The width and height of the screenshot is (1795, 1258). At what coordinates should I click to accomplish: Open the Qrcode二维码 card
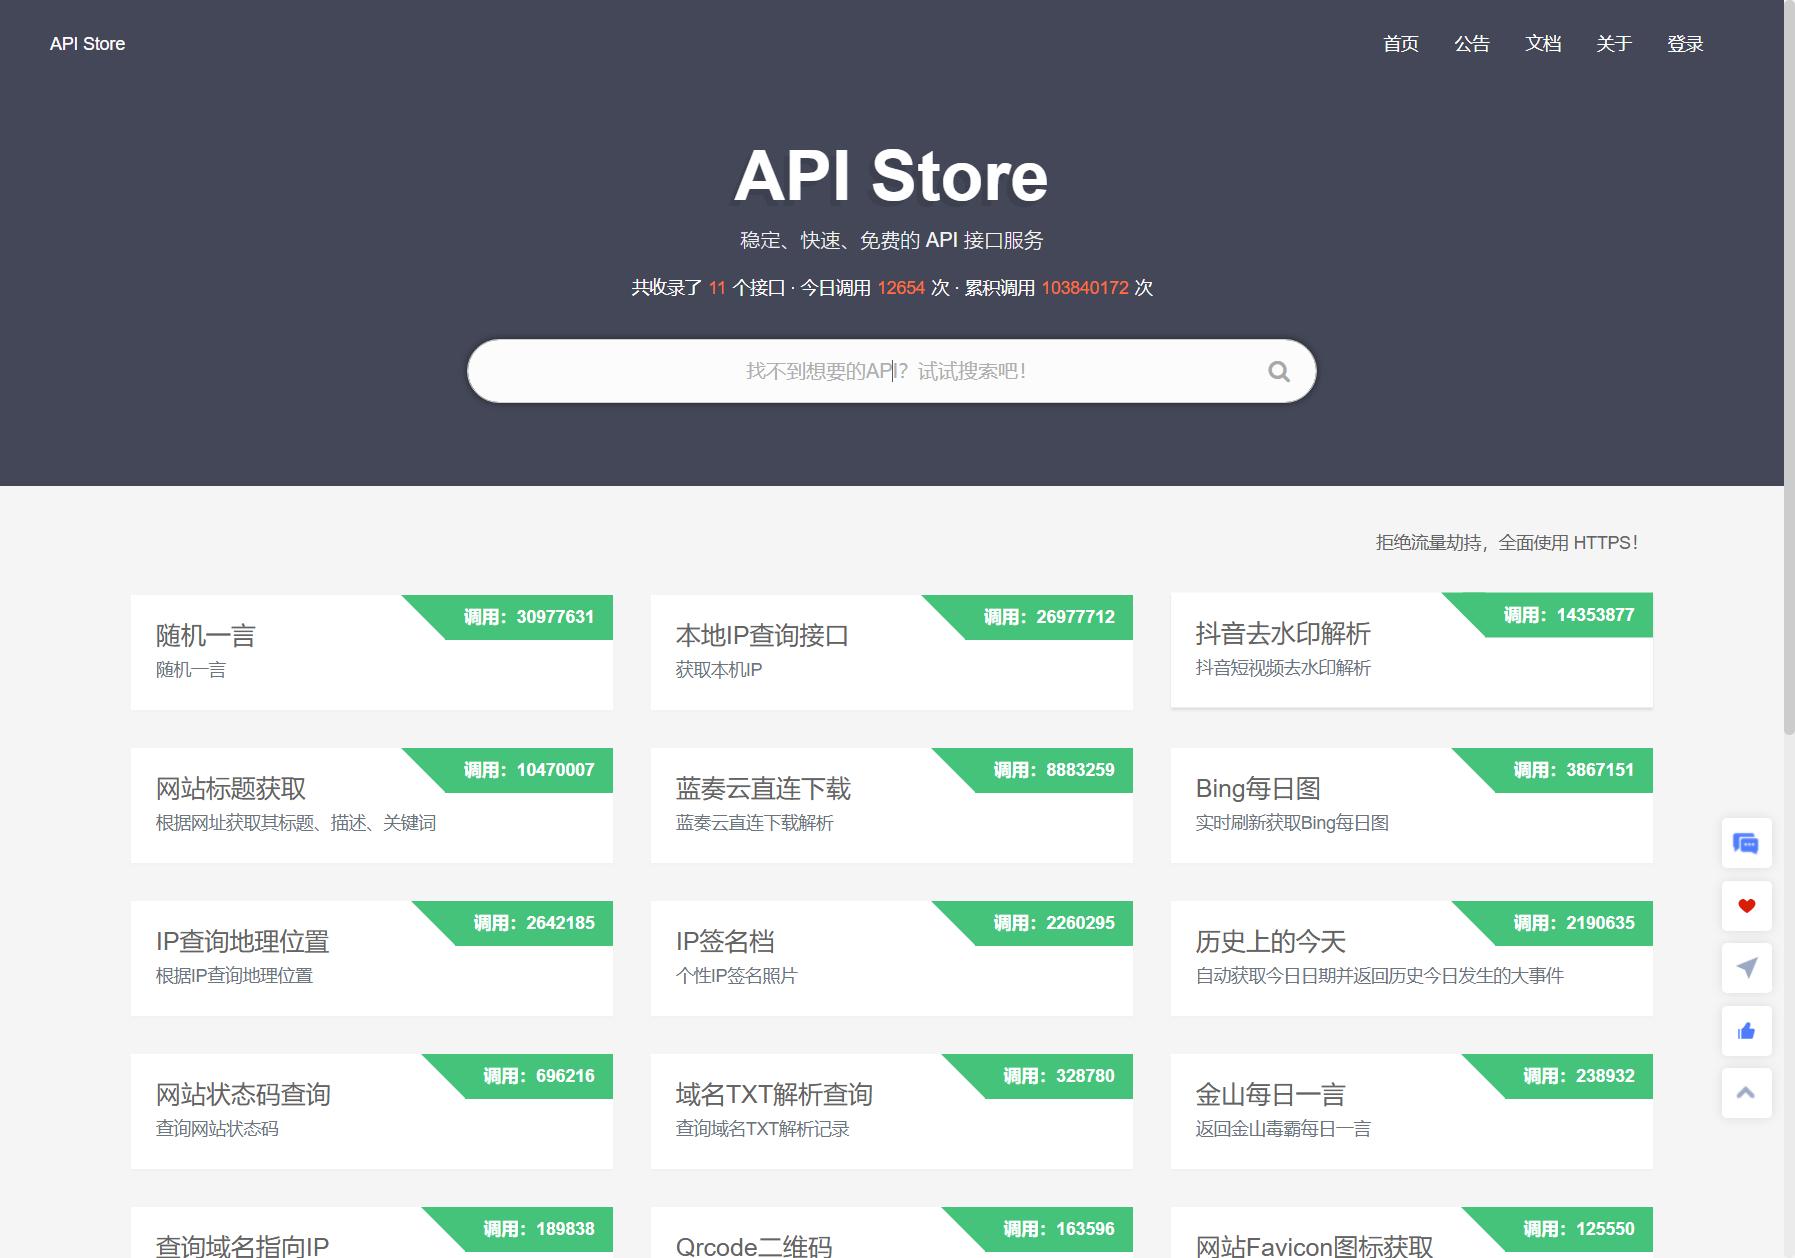pyautogui.click(x=892, y=1232)
